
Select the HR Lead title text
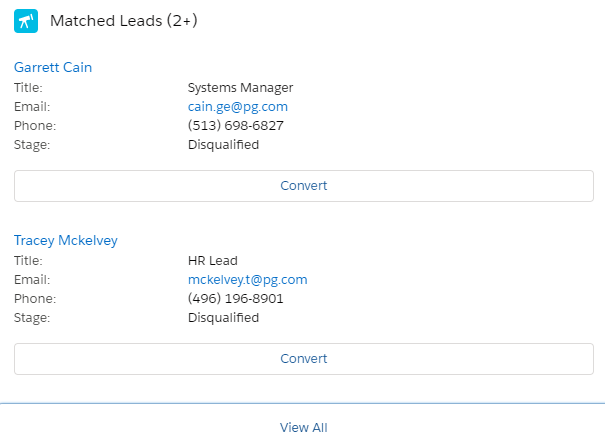[212, 260]
